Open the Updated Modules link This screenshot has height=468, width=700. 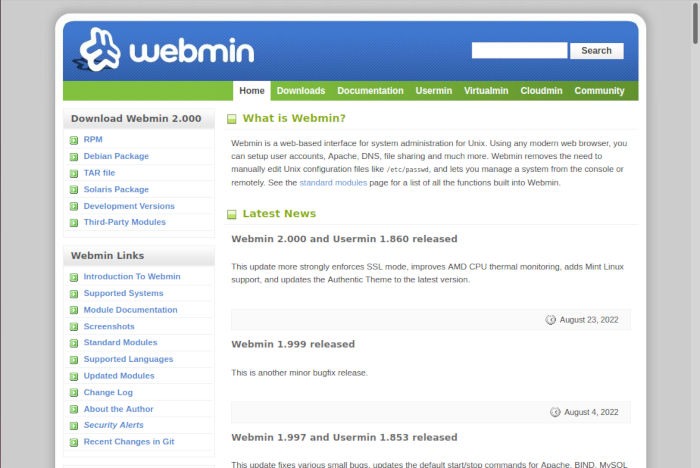119,376
